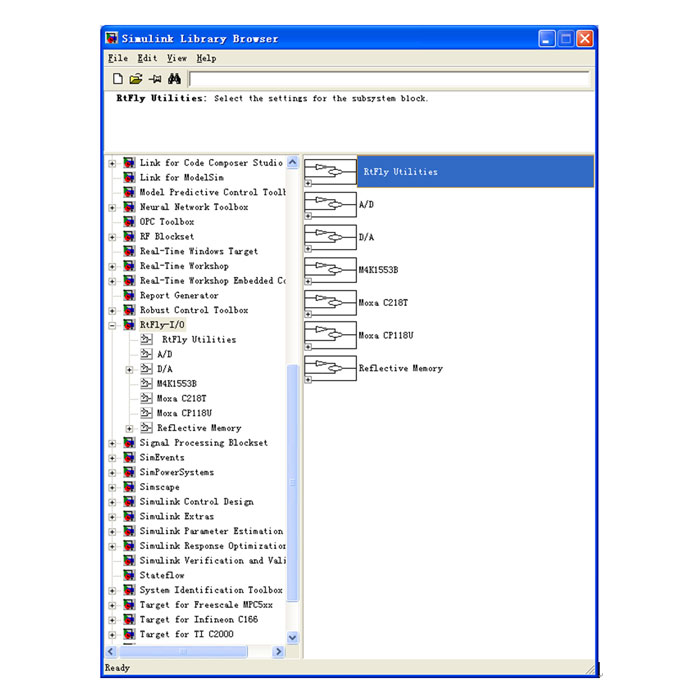Click the Target for TI C2000 library icon
This screenshot has height=700, width=700.
click(x=129, y=634)
